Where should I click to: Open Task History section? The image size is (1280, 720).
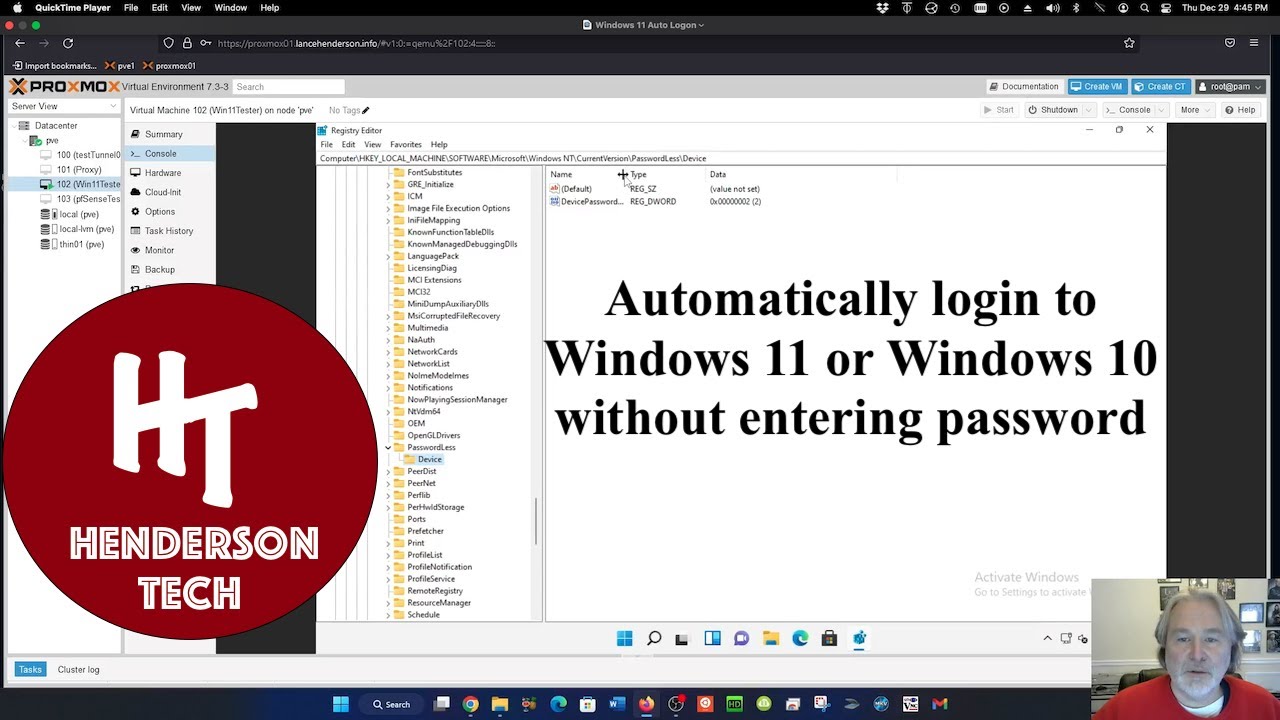(168, 231)
